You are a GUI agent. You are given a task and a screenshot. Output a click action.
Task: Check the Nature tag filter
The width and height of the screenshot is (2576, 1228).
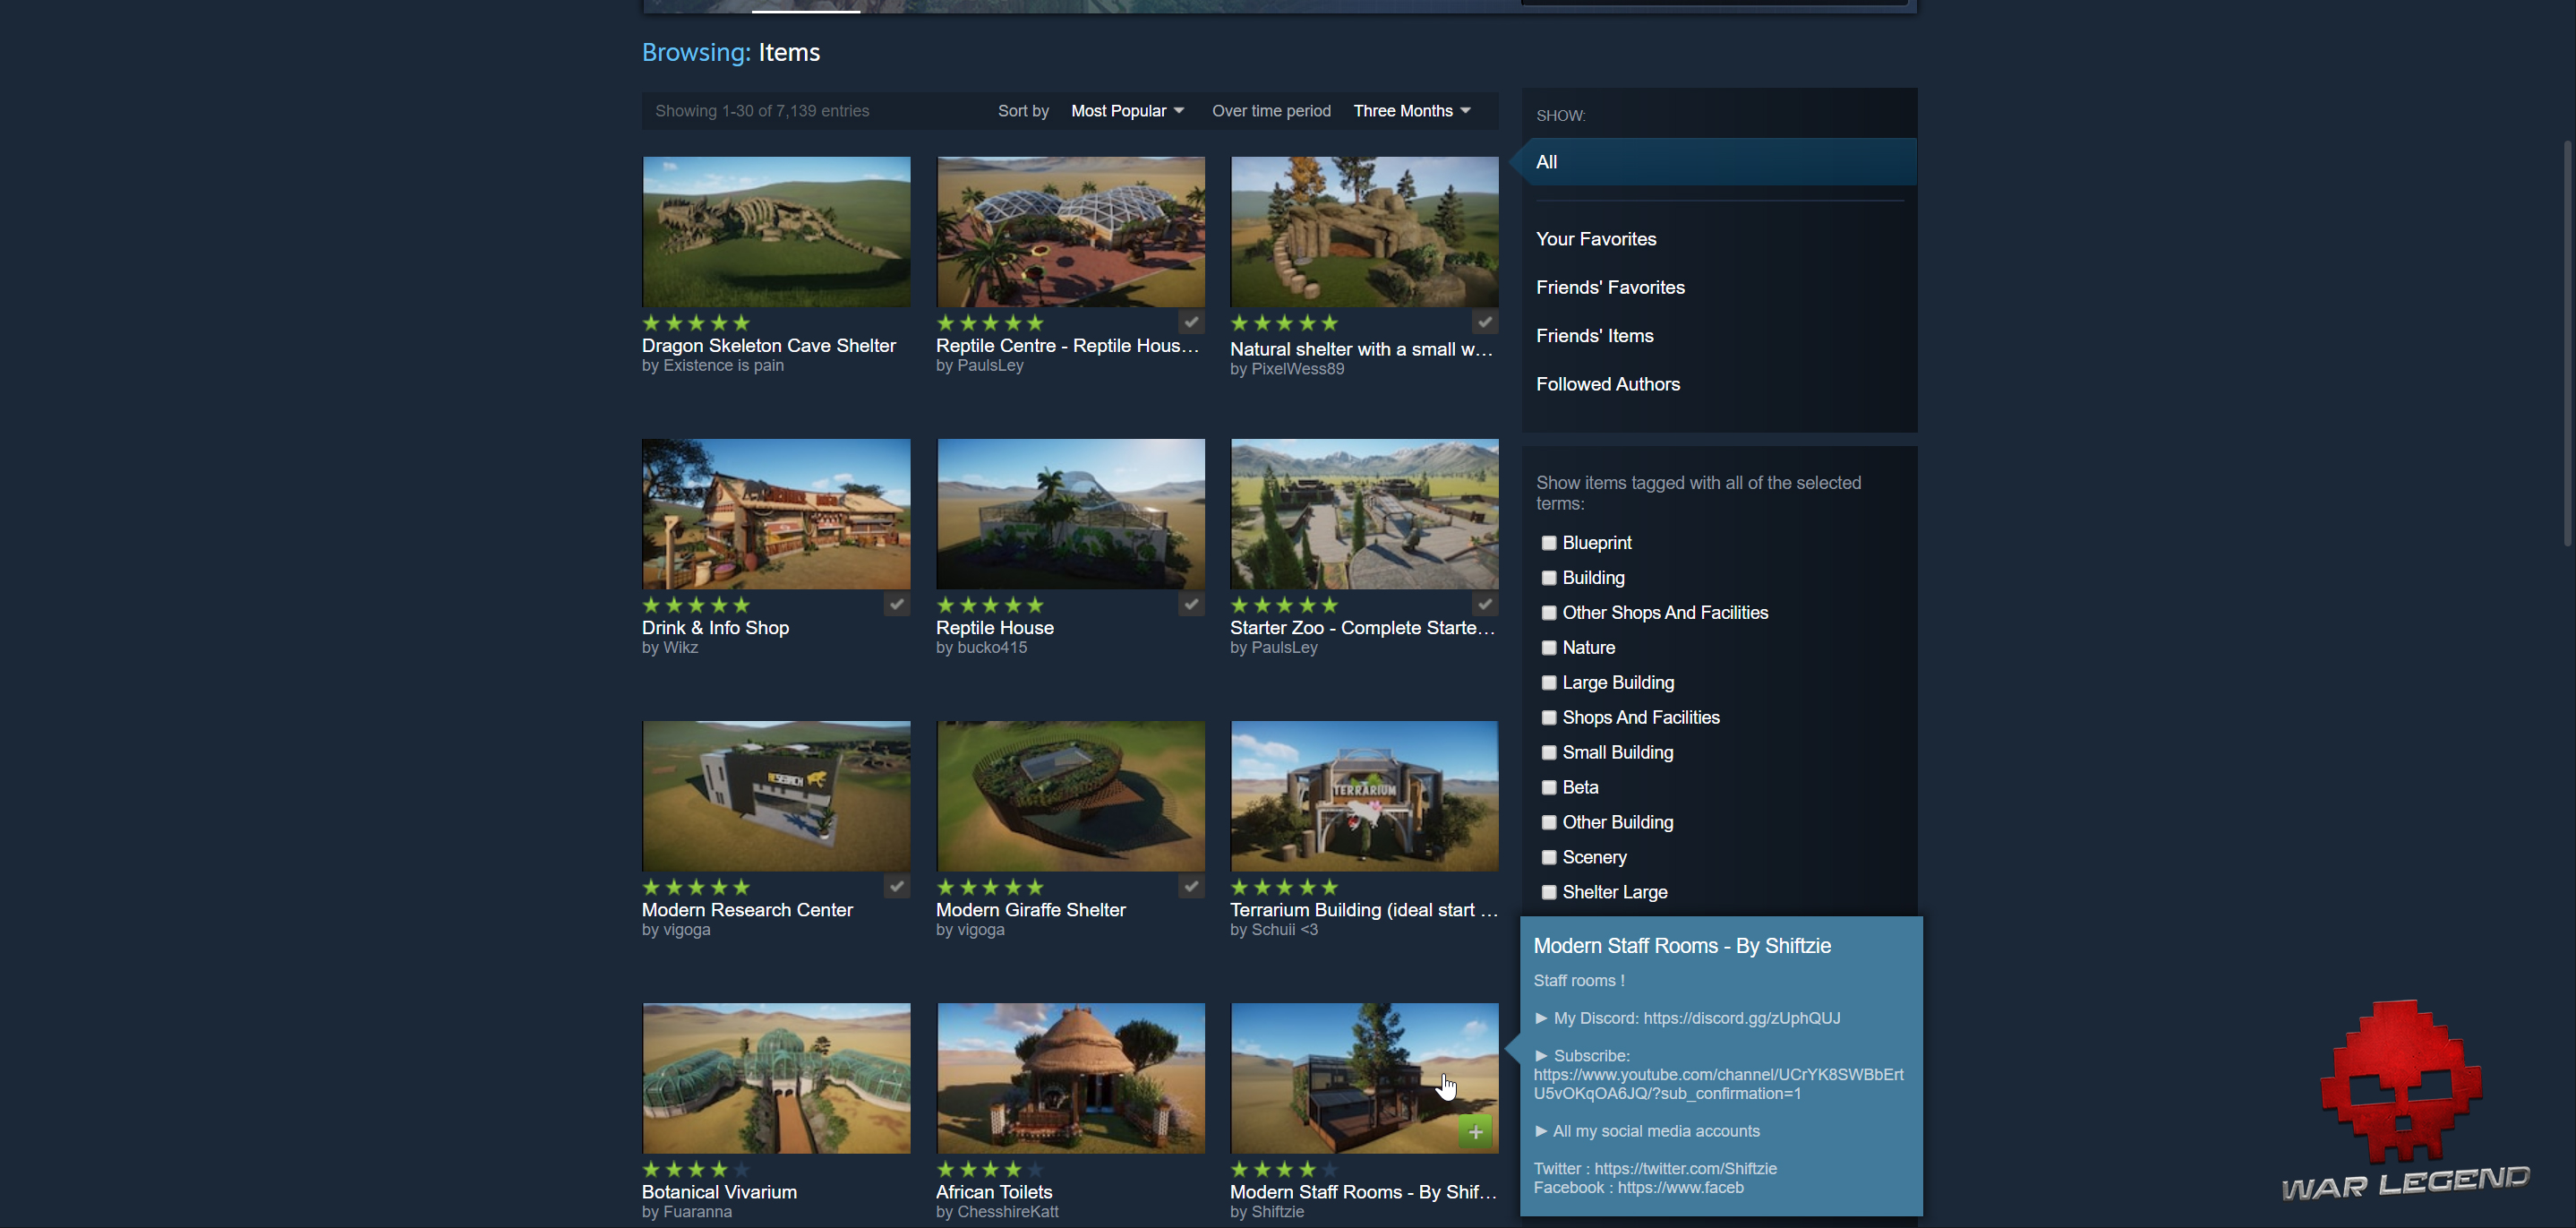1548,648
